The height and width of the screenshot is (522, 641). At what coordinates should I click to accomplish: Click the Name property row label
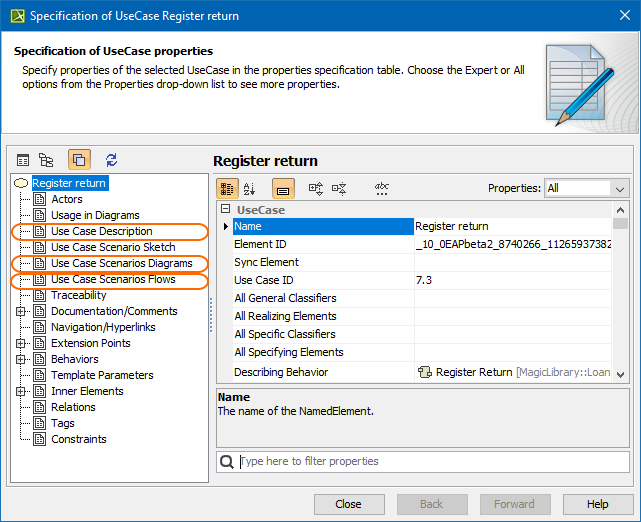(x=323, y=226)
